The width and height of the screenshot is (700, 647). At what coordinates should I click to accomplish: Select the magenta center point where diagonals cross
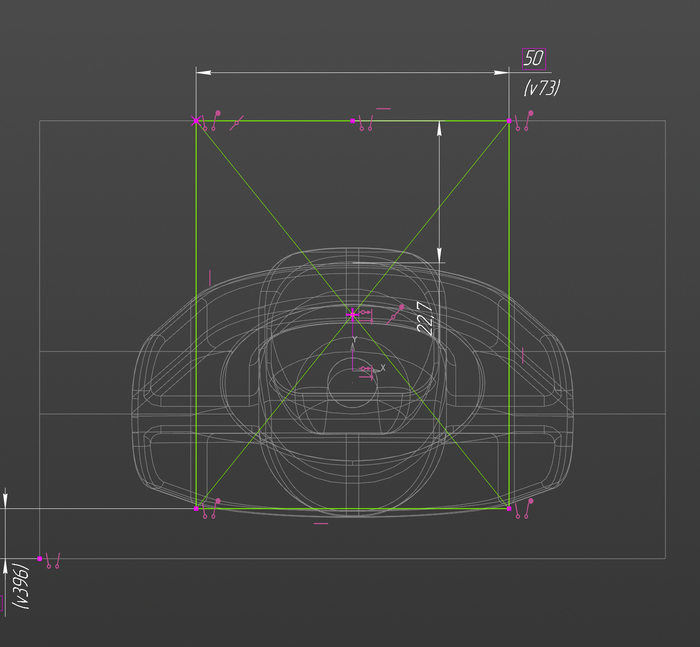click(352, 315)
